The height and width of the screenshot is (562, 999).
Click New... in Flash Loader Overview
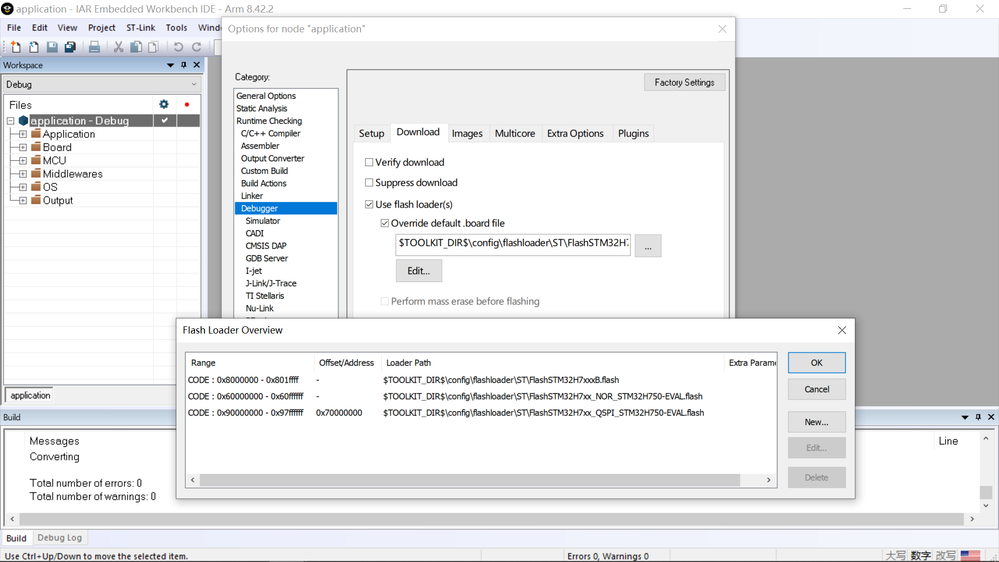(x=816, y=422)
